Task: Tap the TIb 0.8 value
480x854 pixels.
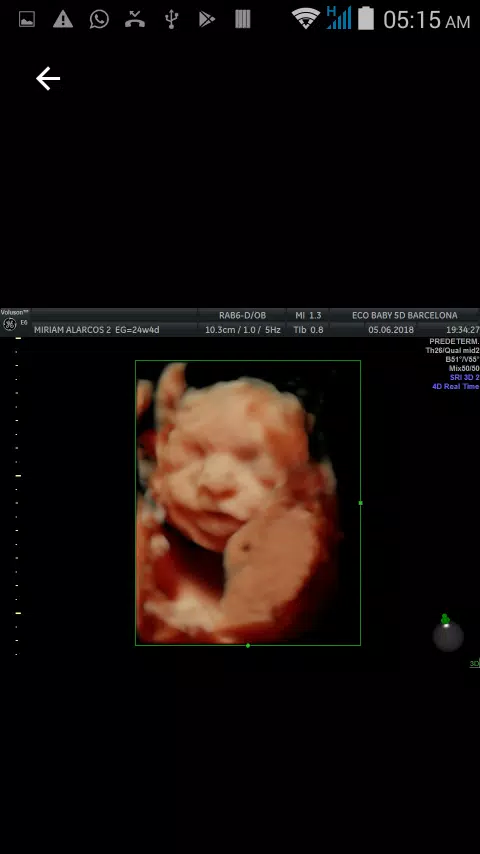Action: click(x=308, y=330)
